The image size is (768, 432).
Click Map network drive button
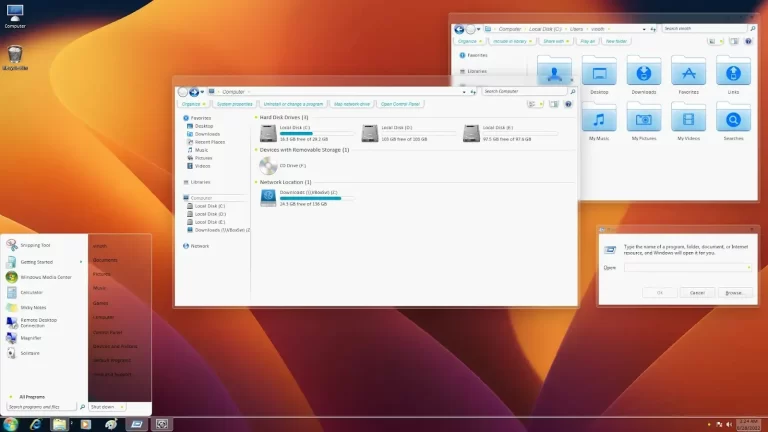tap(352, 104)
